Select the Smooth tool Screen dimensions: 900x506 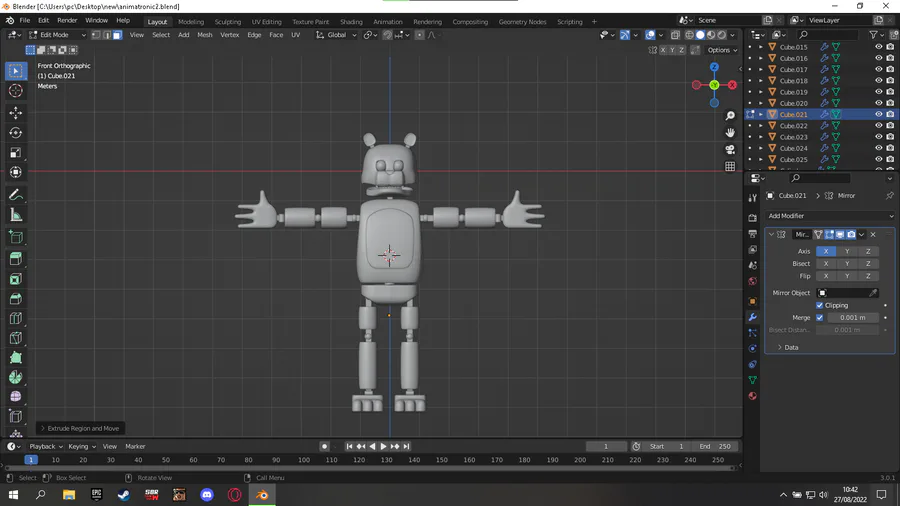15,397
